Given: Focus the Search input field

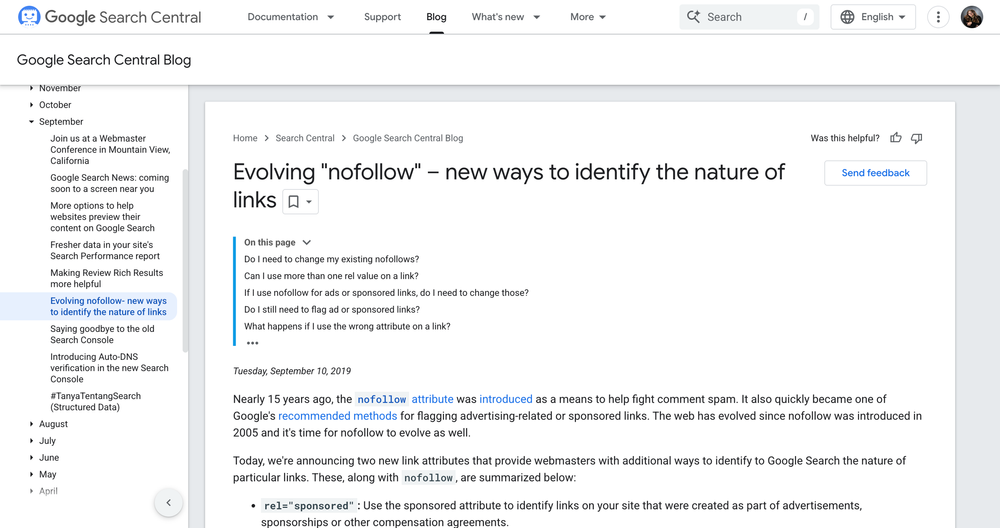Looking at the screenshot, I should tap(749, 17).
